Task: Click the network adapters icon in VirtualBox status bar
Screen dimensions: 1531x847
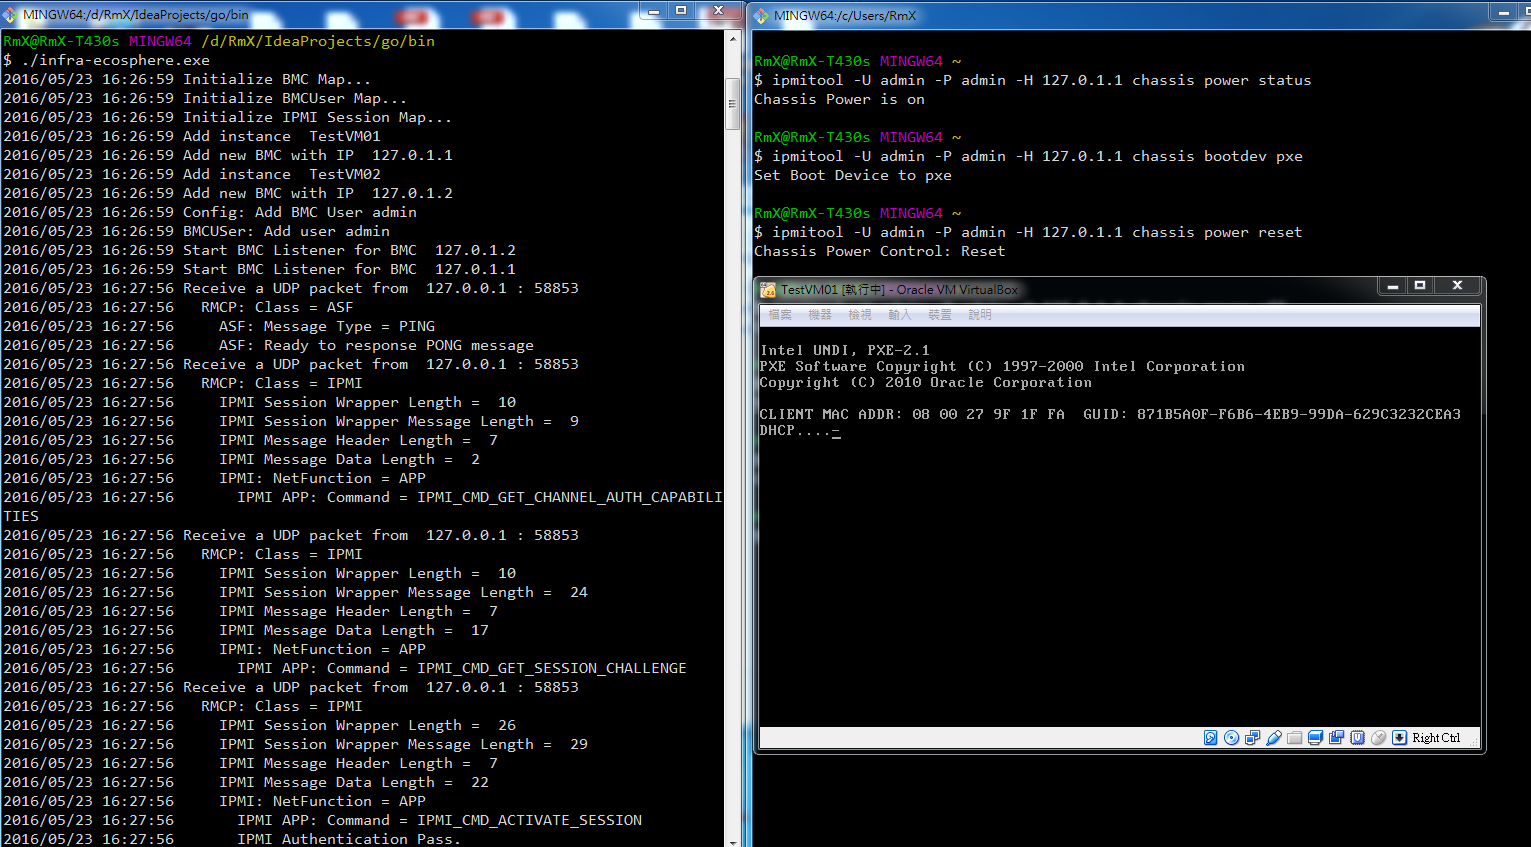Action: click(x=1252, y=738)
